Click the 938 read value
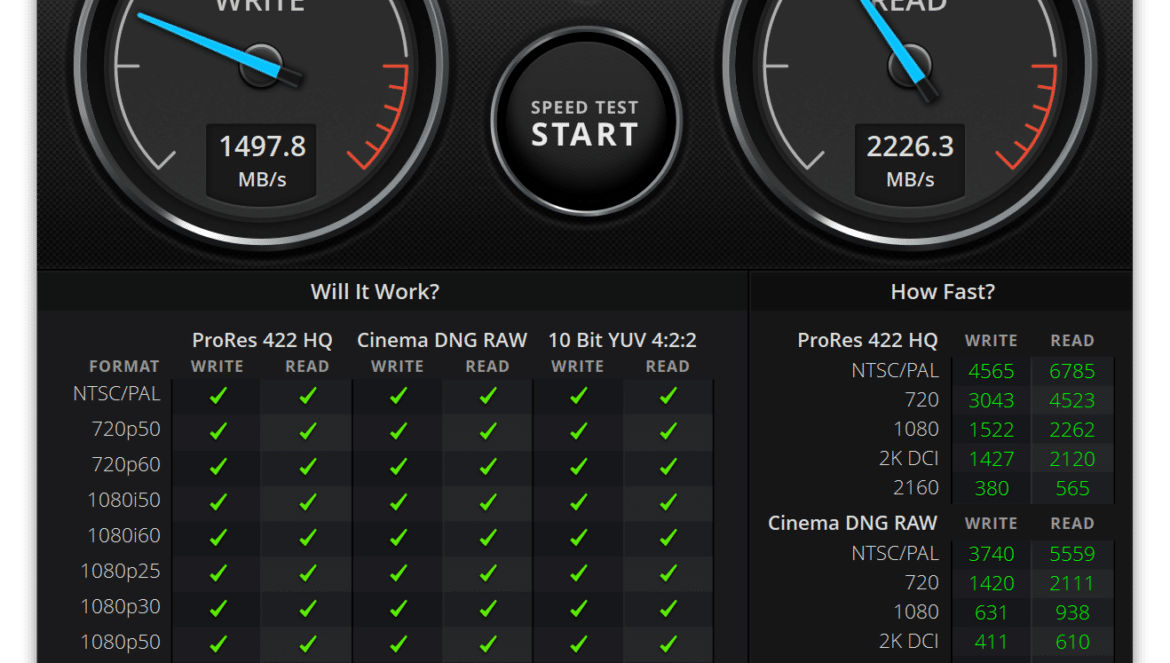1170x663 pixels. pos(1072,612)
